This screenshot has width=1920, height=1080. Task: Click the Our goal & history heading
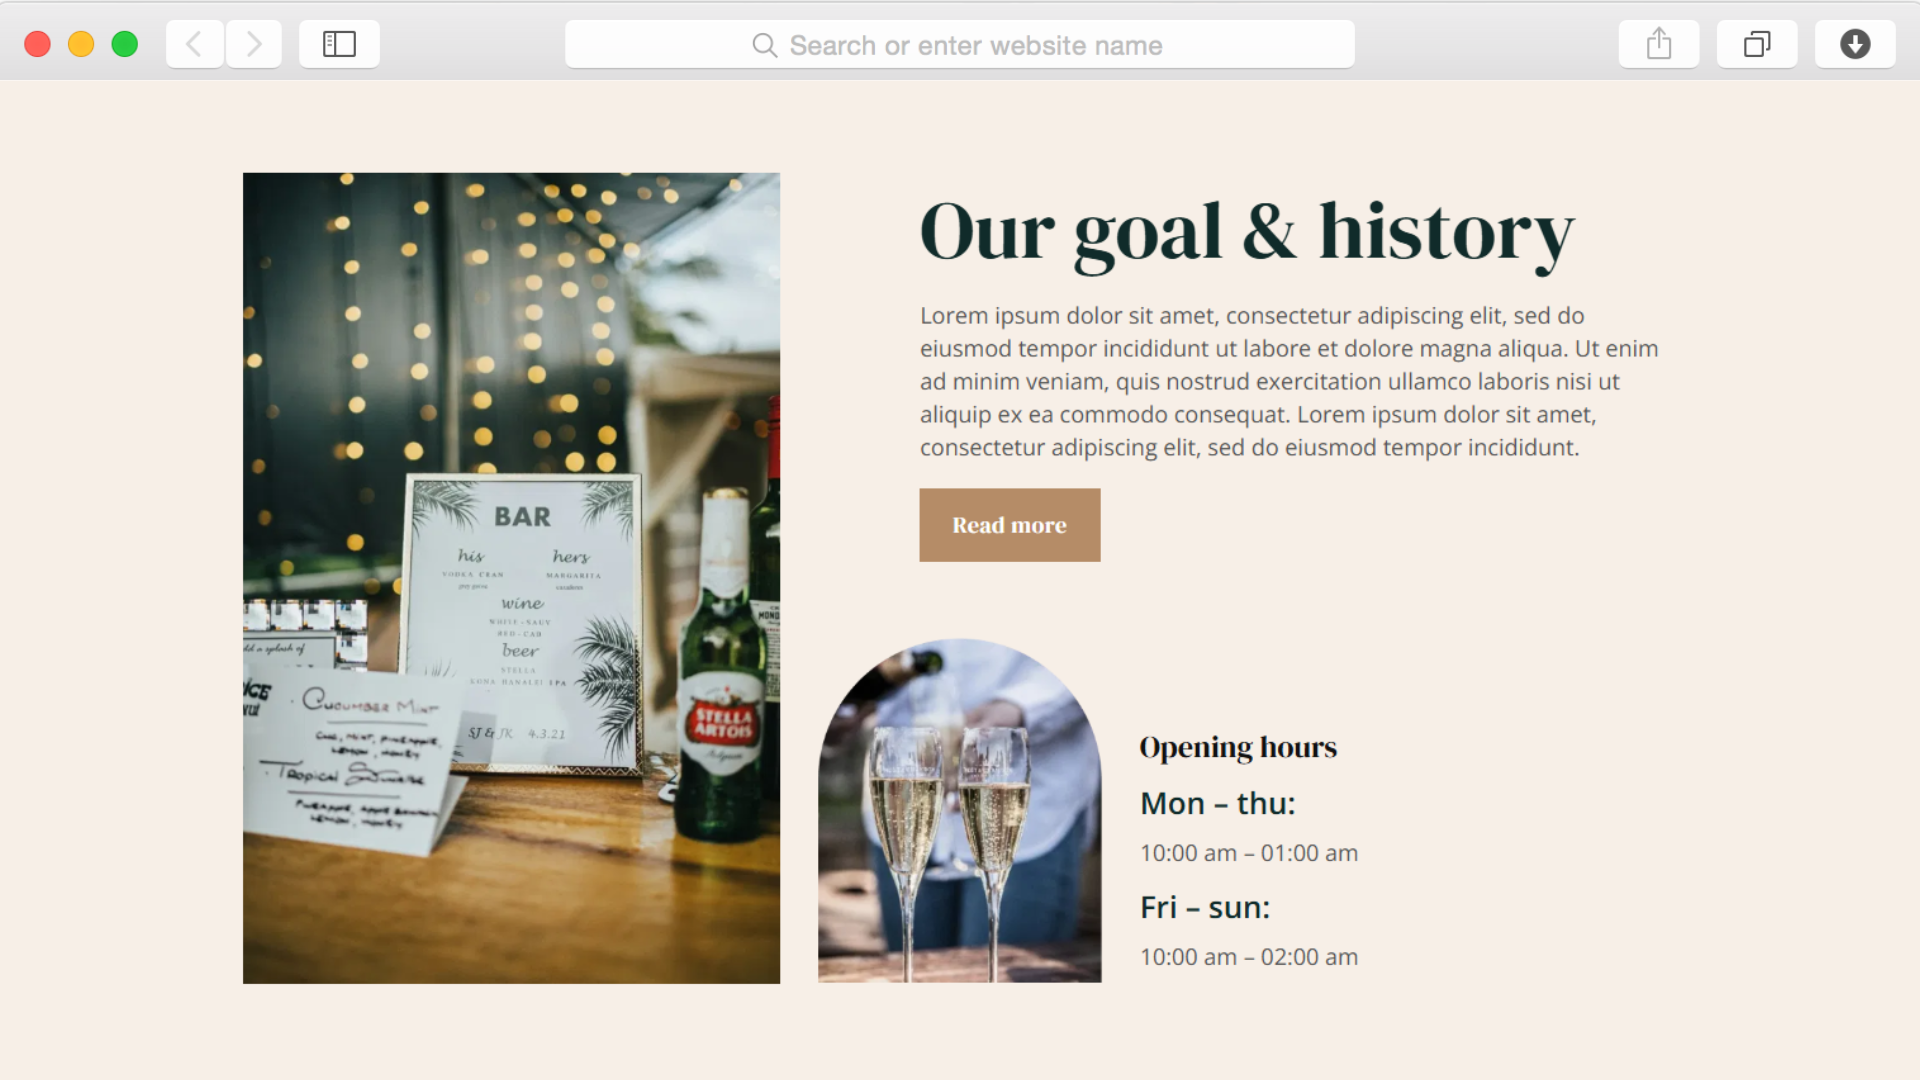[x=1247, y=233]
